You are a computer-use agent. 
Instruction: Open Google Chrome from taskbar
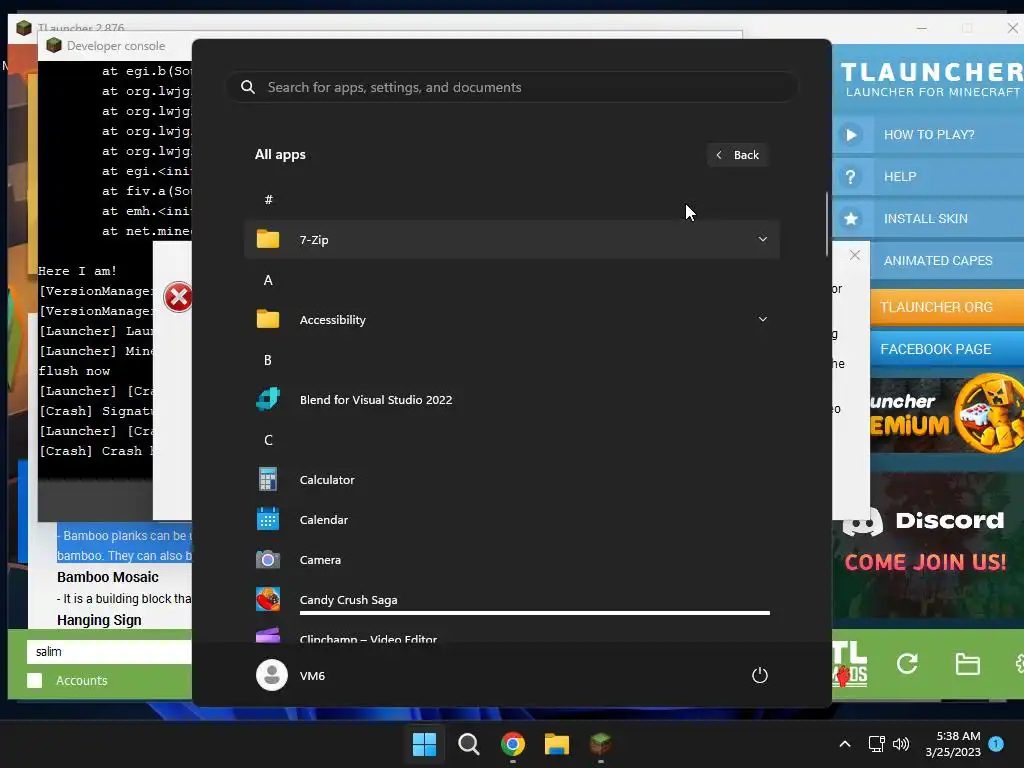click(x=513, y=744)
